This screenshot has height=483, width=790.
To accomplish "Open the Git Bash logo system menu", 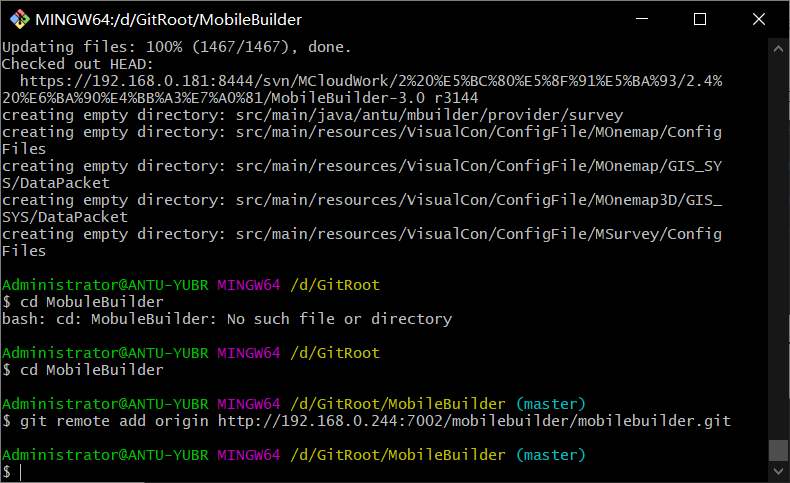I will [x=20, y=19].
